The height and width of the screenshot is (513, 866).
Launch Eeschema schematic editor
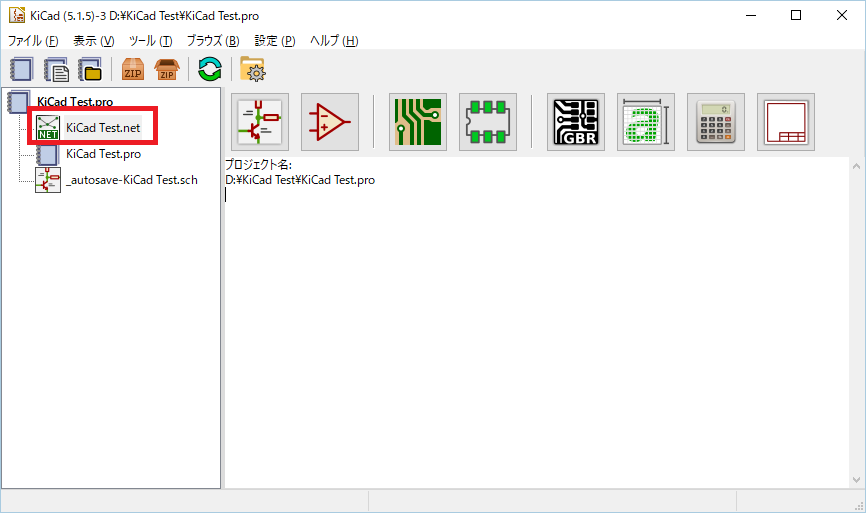click(260, 122)
